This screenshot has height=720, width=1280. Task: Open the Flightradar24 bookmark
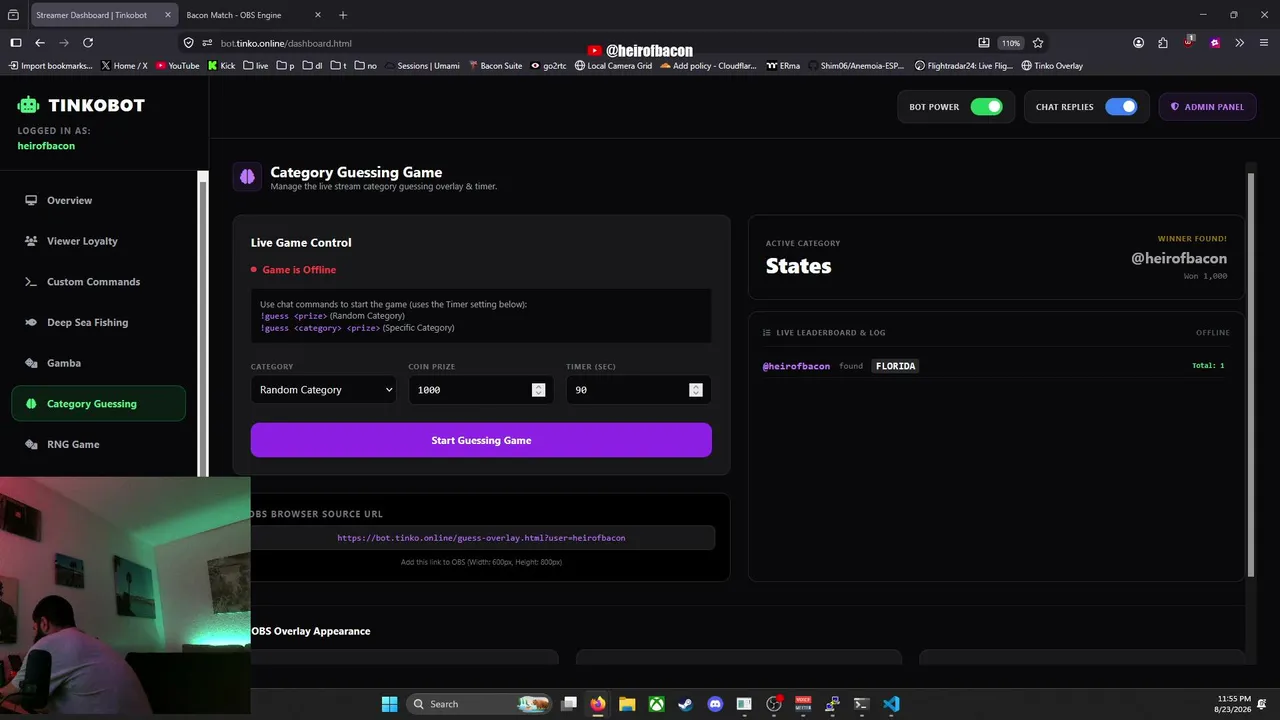[964, 66]
